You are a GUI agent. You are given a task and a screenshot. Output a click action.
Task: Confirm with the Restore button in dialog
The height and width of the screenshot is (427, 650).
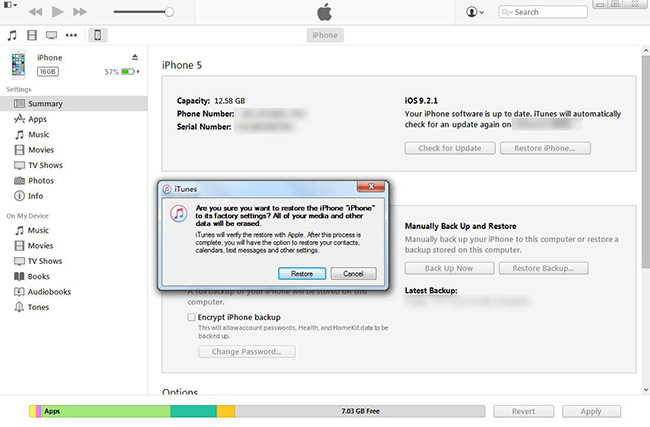[x=302, y=274]
